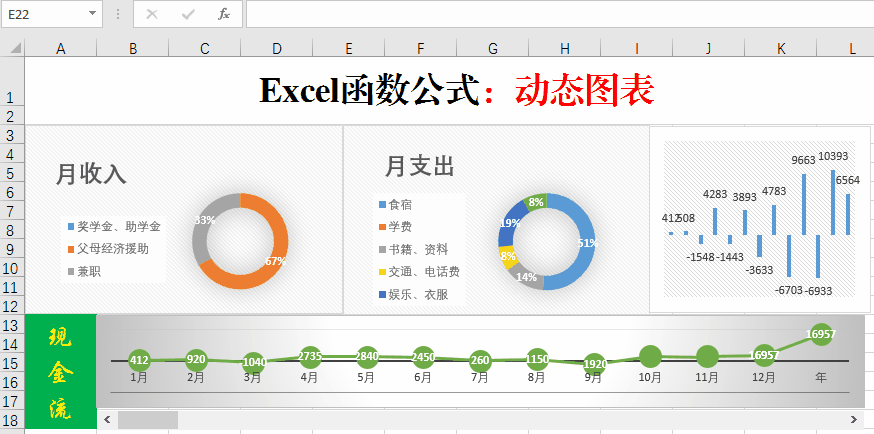This screenshot has height=434, width=874.
Task: Select column D header
Action: (x=276, y=49)
